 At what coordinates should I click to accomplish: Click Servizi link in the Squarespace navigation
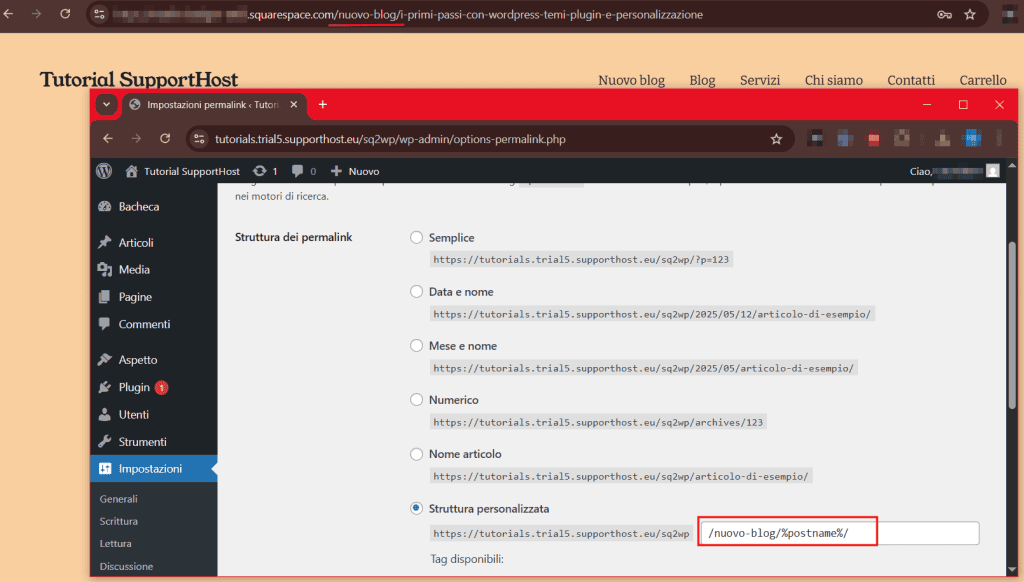[760, 80]
